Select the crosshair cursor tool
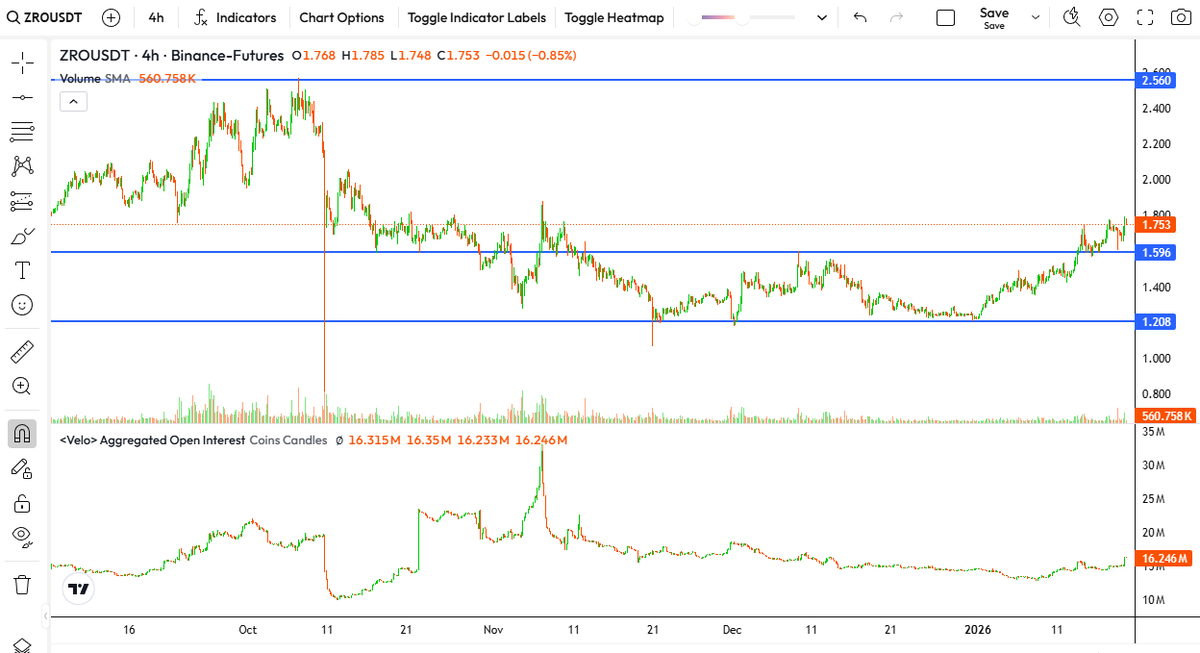 pos(22,63)
